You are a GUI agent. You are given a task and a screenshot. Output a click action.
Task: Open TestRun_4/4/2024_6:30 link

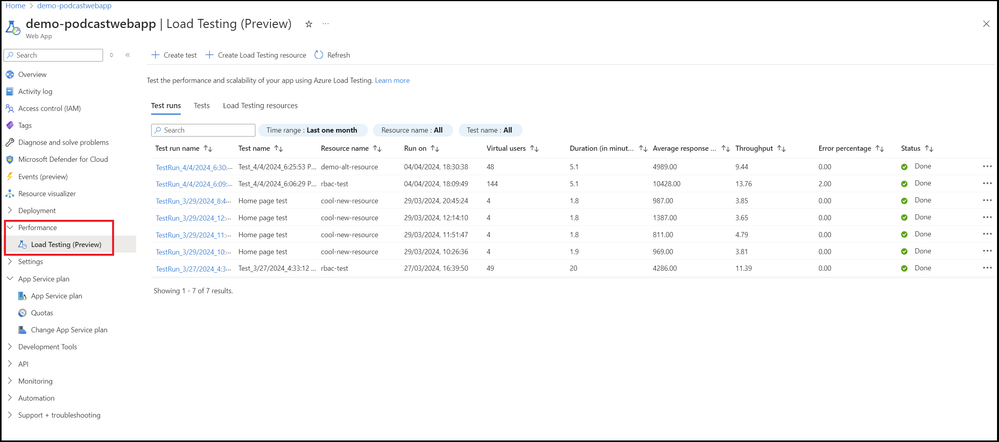pos(194,167)
